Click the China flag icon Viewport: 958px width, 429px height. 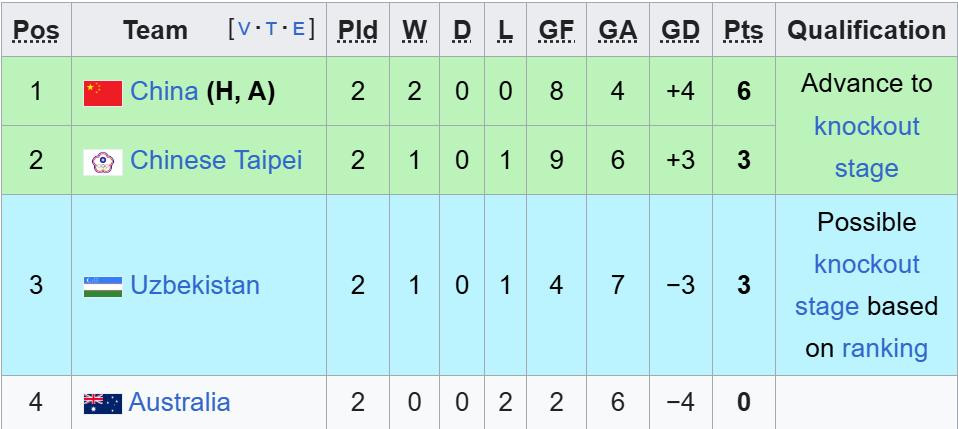103,93
